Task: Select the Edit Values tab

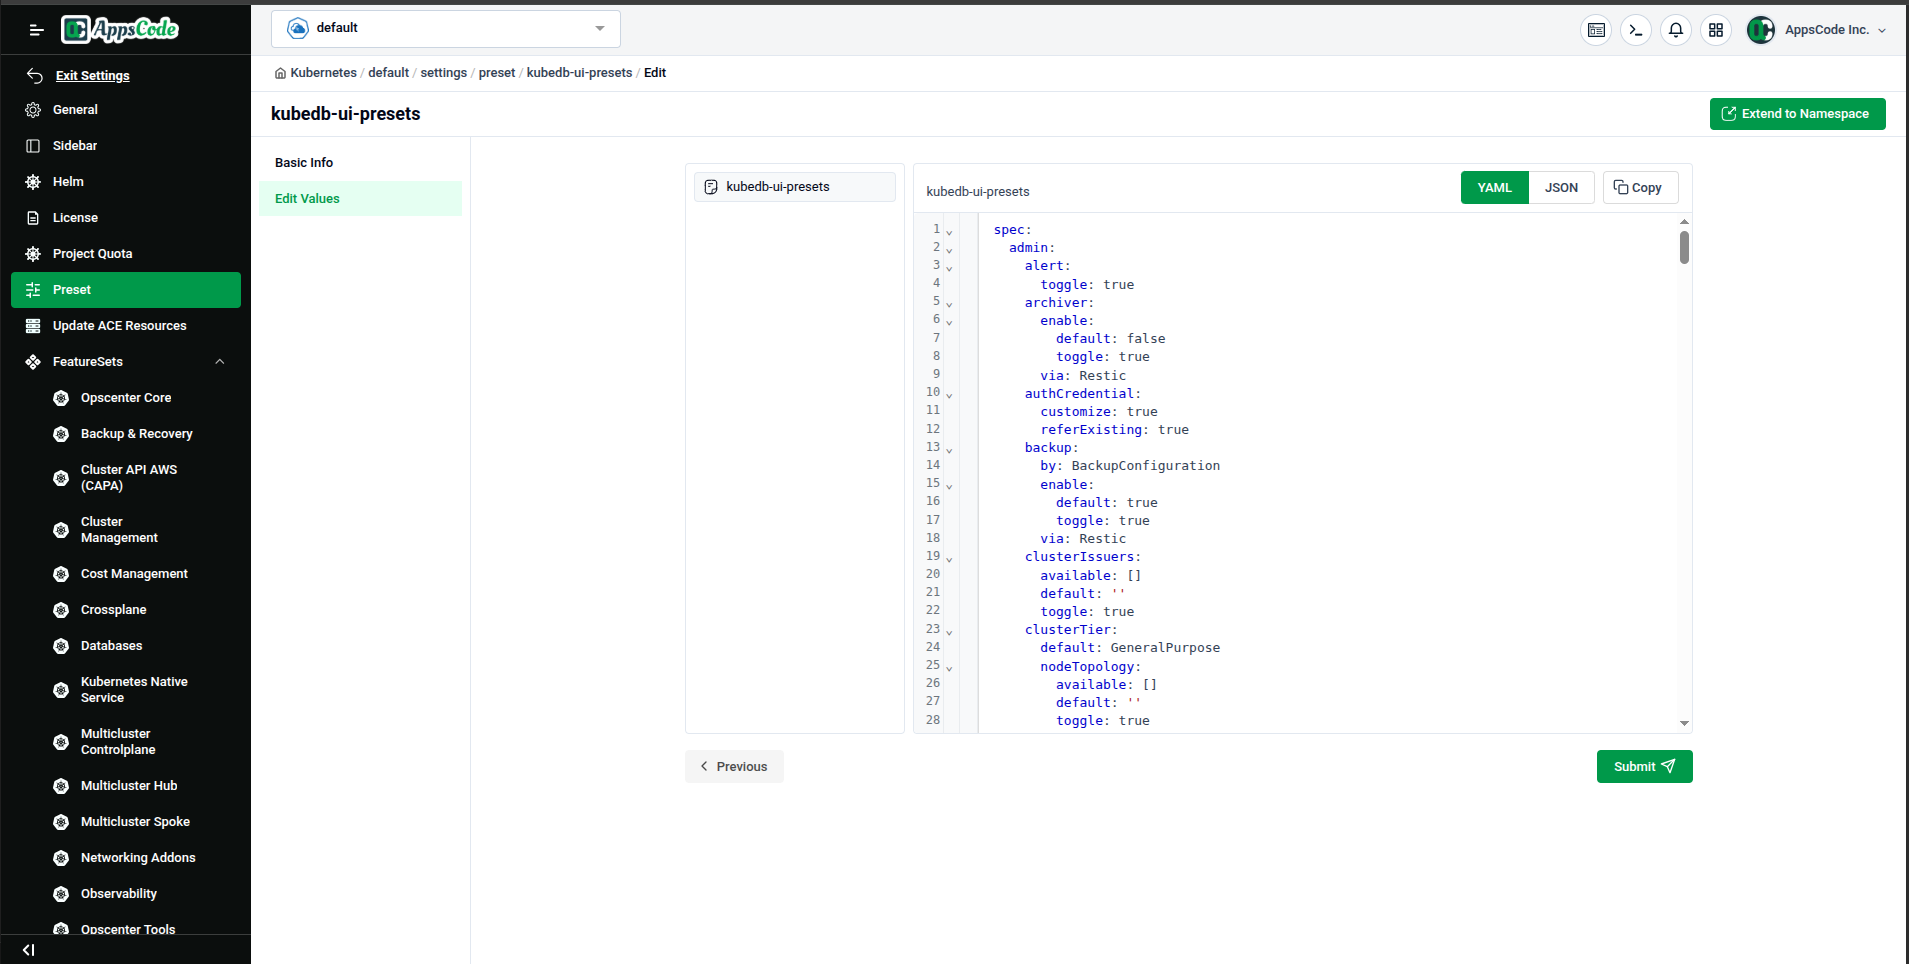Action: 306,198
